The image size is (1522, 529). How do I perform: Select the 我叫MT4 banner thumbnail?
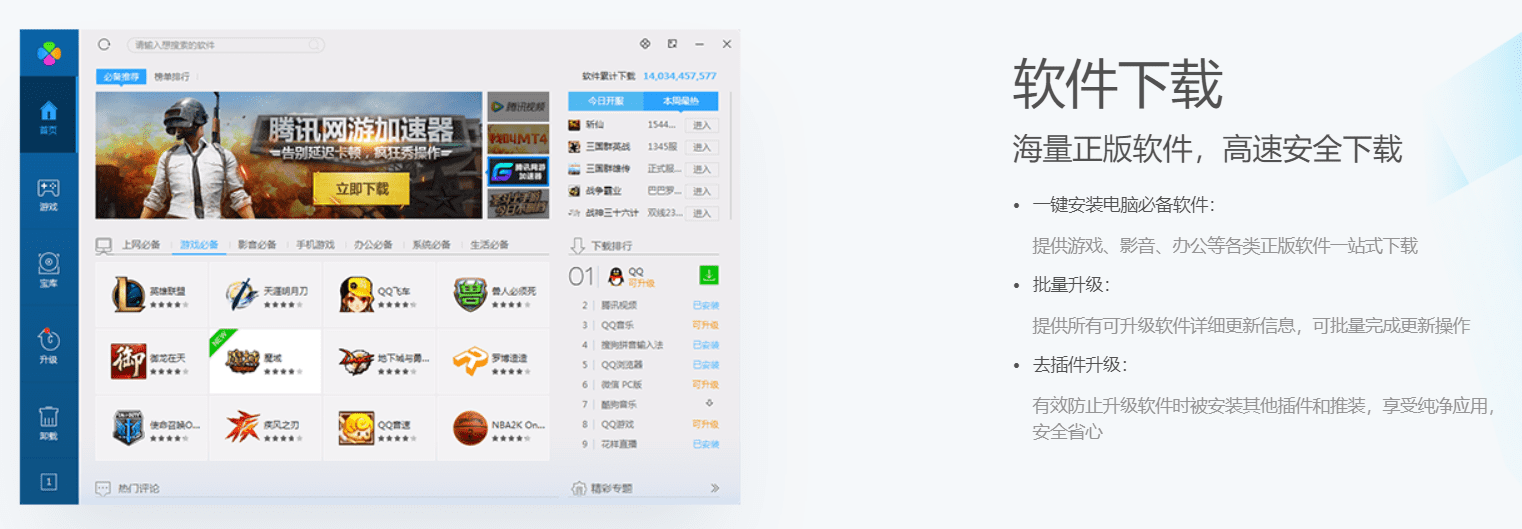518,139
